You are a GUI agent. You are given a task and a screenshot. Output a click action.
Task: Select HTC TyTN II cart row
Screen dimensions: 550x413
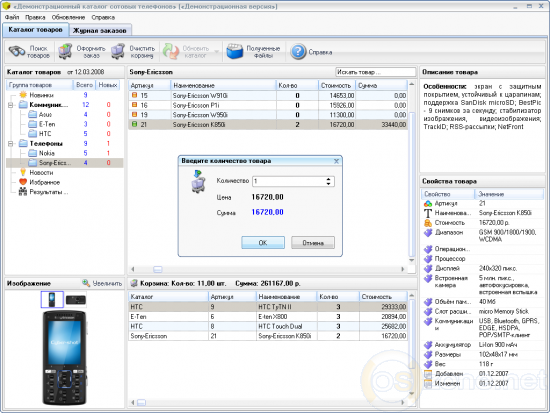pyautogui.click(x=268, y=307)
